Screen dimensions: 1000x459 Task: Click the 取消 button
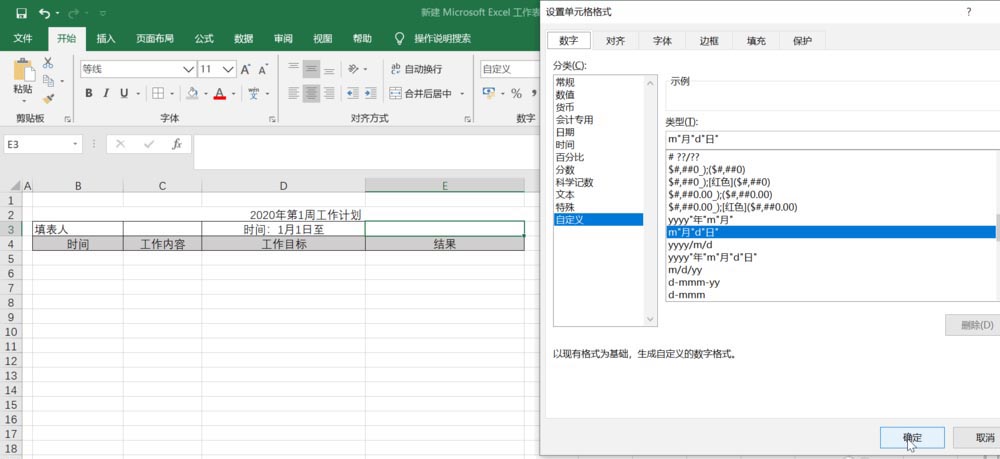[979, 437]
